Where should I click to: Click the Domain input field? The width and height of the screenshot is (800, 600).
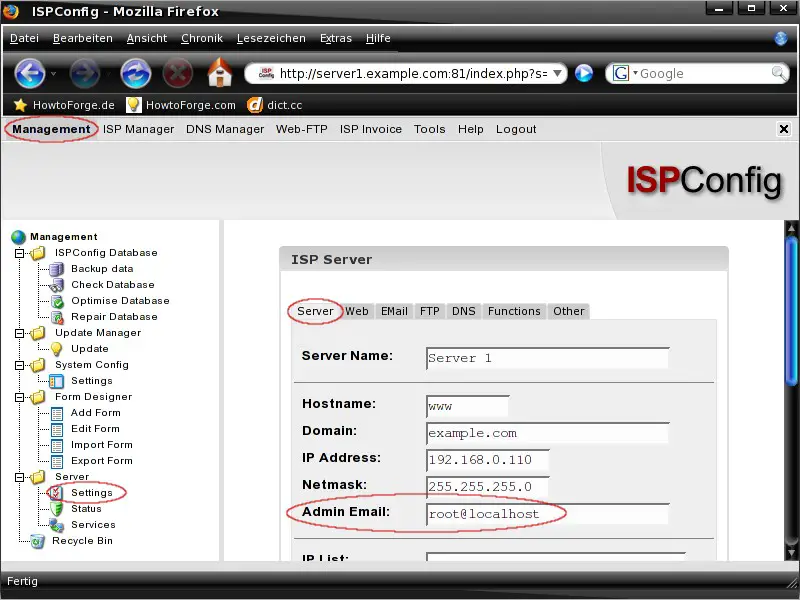tap(547, 434)
